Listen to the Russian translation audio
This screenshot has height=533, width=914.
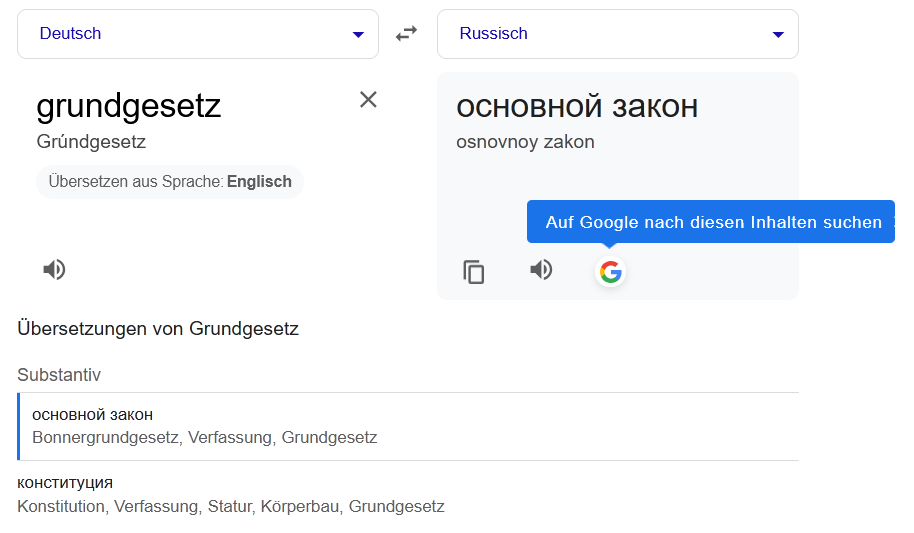coord(541,270)
